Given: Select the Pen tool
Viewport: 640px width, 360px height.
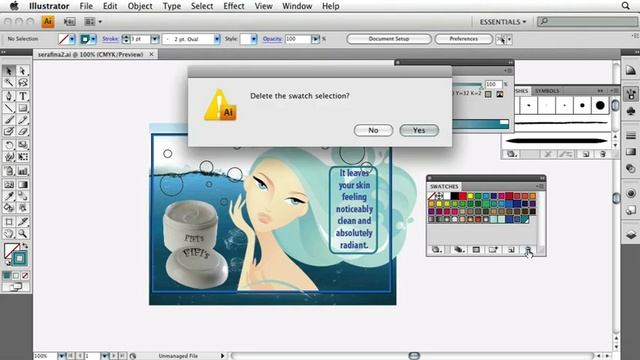Looking at the screenshot, I should [9, 96].
